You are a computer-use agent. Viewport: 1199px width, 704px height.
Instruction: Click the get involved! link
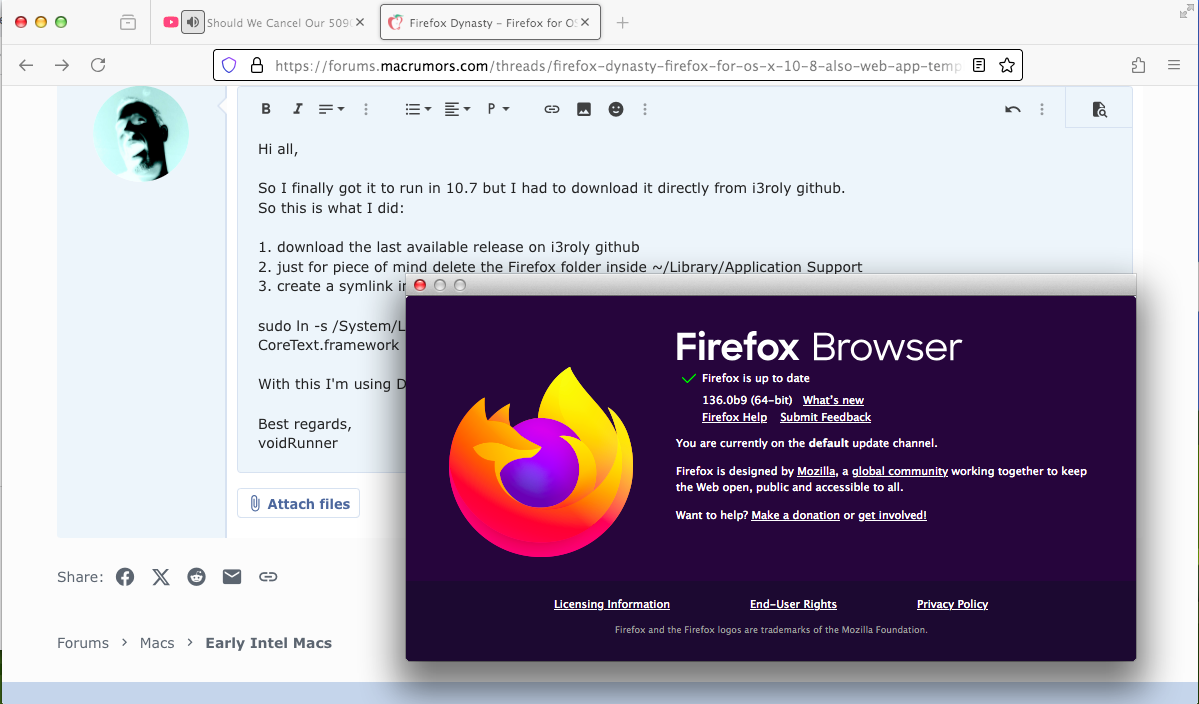pyautogui.click(x=892, y=515)
